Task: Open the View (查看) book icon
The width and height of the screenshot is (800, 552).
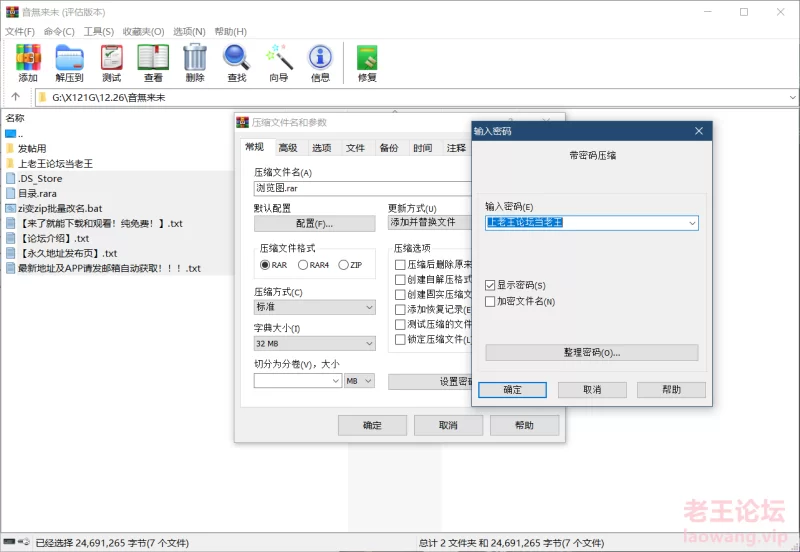Action: tap(153, 63)
